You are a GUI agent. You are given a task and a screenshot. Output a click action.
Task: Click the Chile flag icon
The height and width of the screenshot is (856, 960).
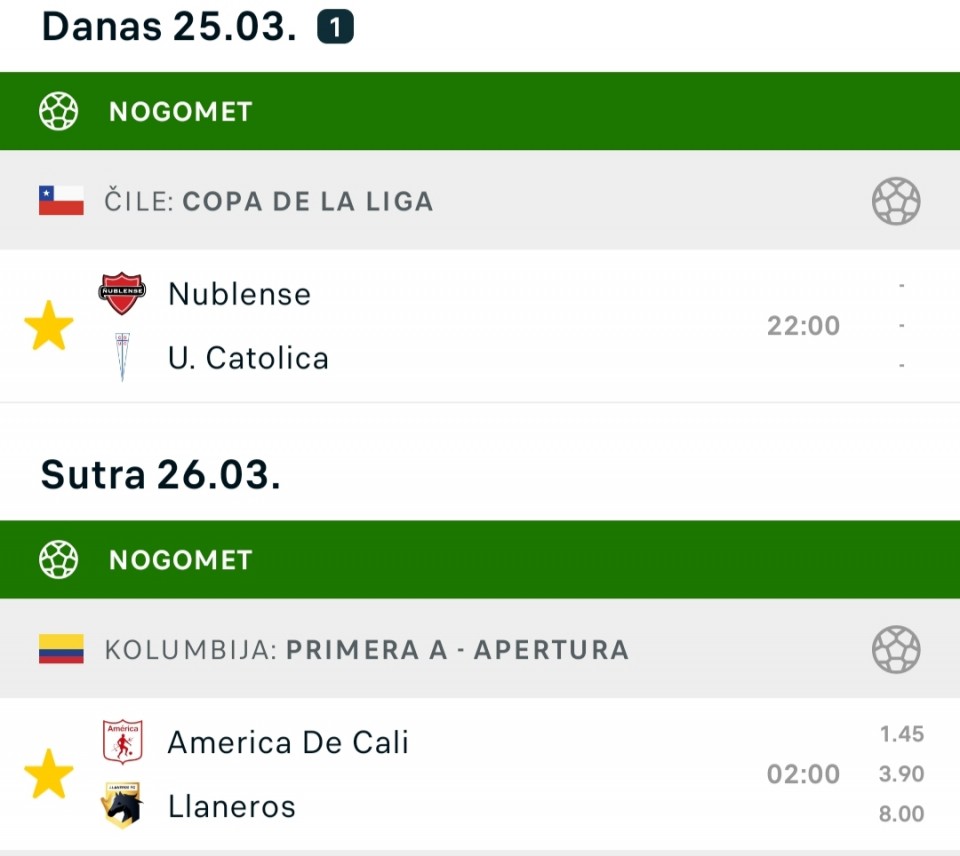coord(61,201)
